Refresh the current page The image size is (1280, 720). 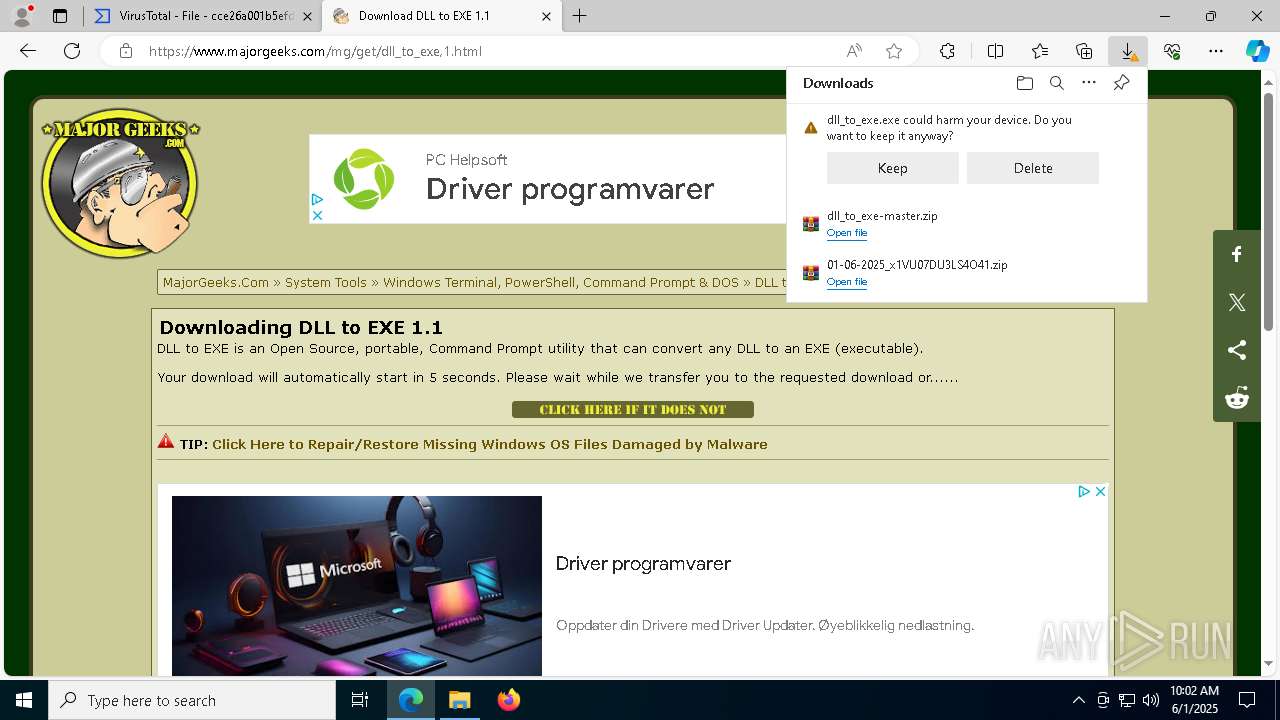pyautogui.click(x=72, y=51)
